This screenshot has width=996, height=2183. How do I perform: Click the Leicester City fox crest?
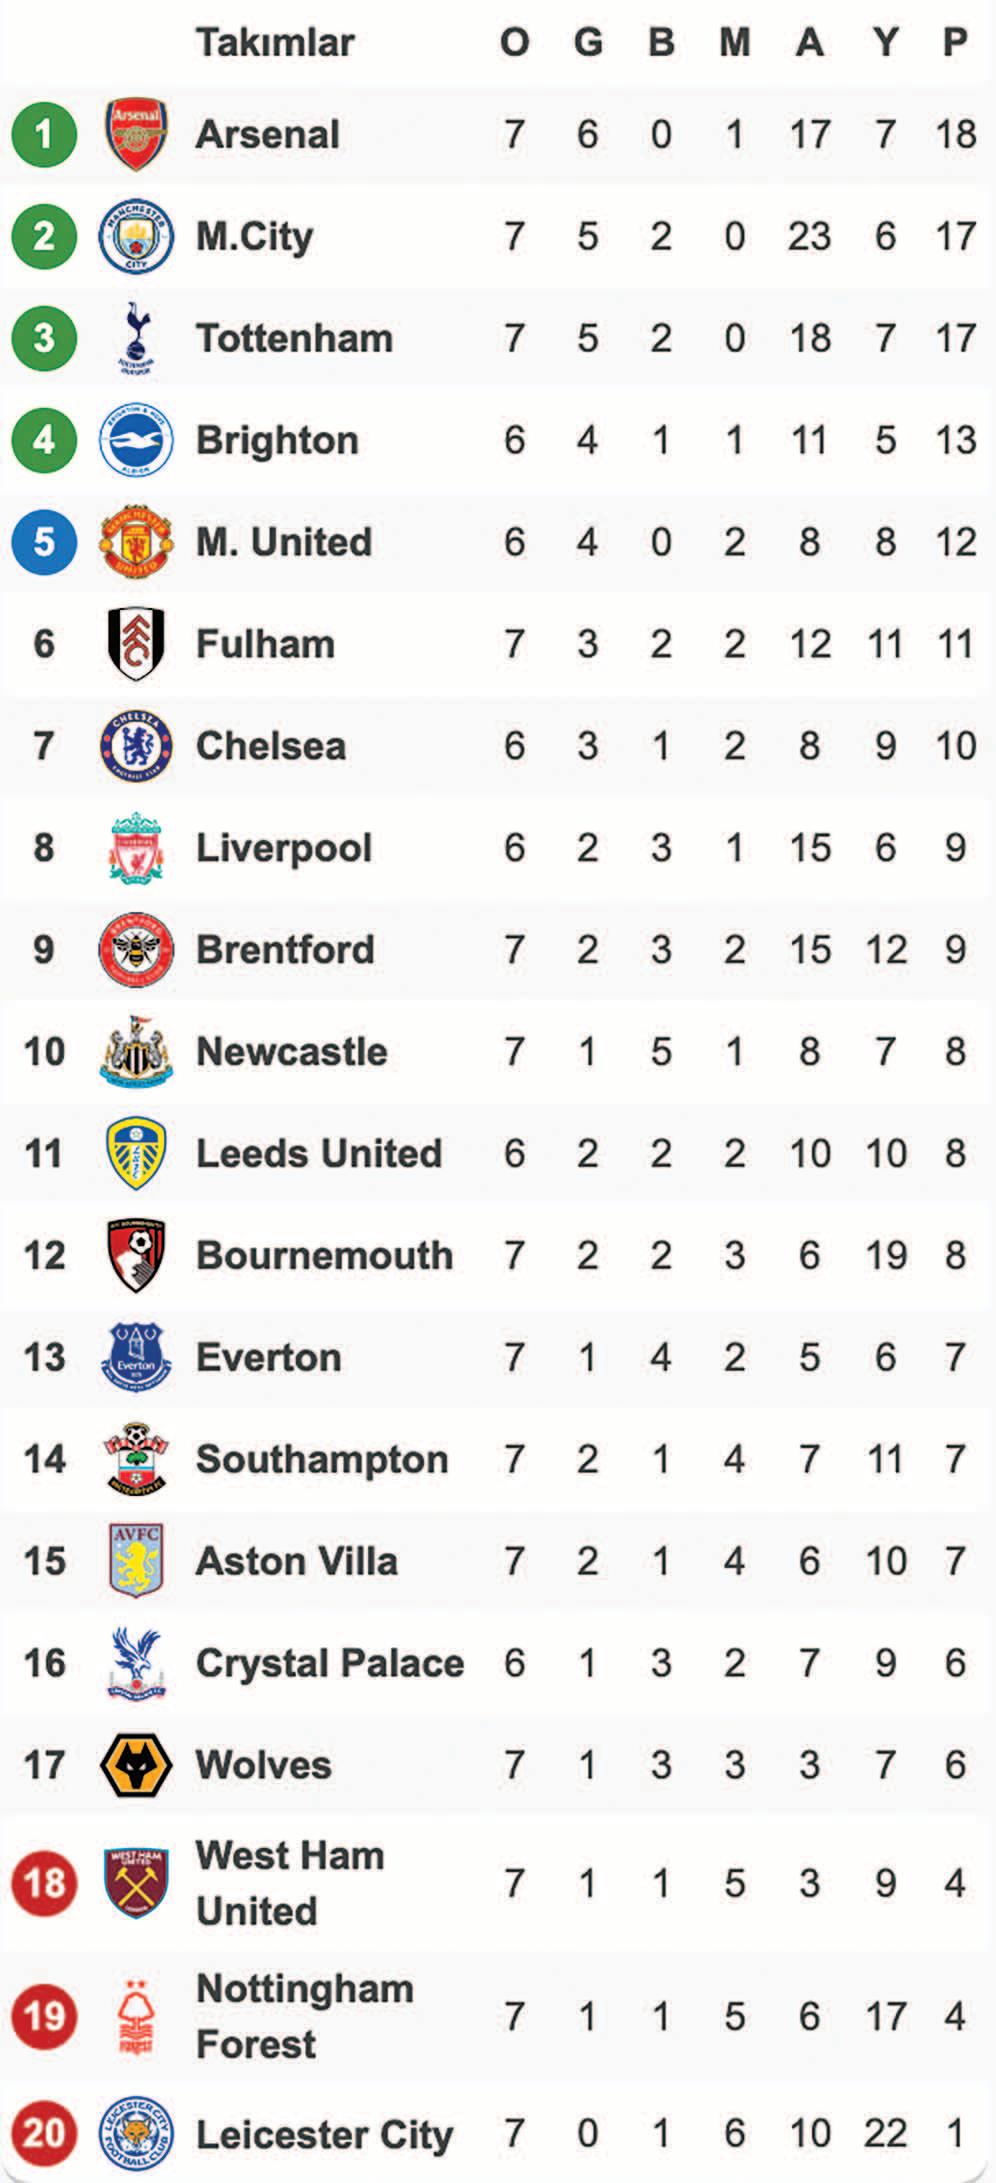(136, 2134)
